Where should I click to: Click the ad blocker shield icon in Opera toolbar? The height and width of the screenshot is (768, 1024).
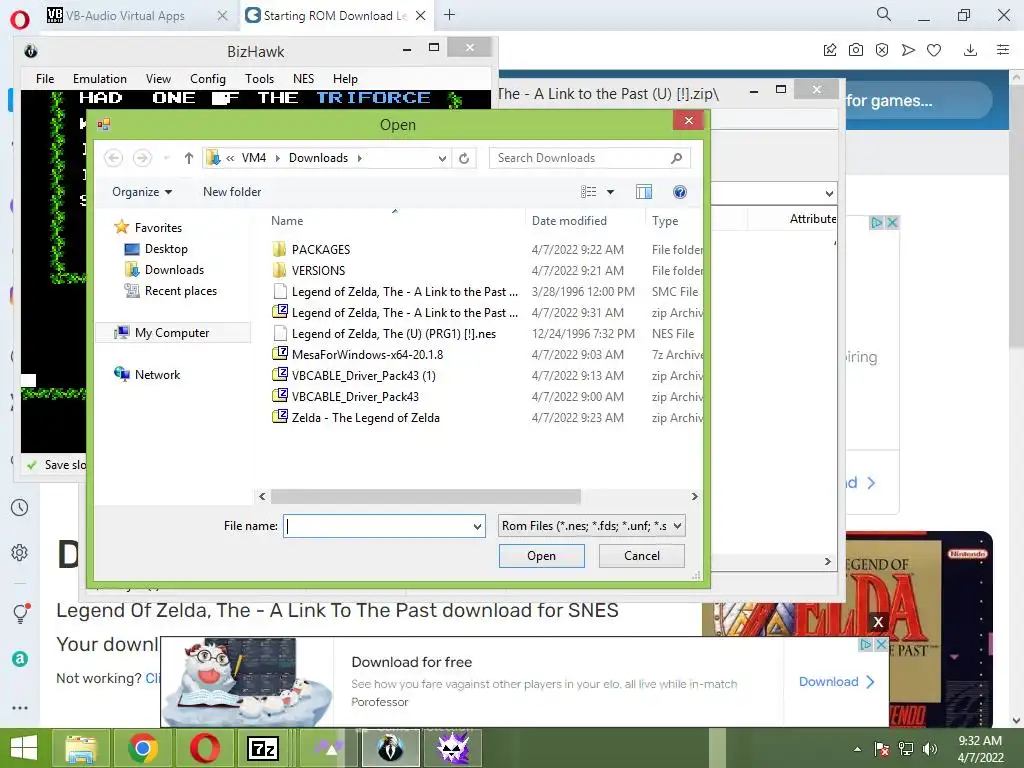[882, 50]
